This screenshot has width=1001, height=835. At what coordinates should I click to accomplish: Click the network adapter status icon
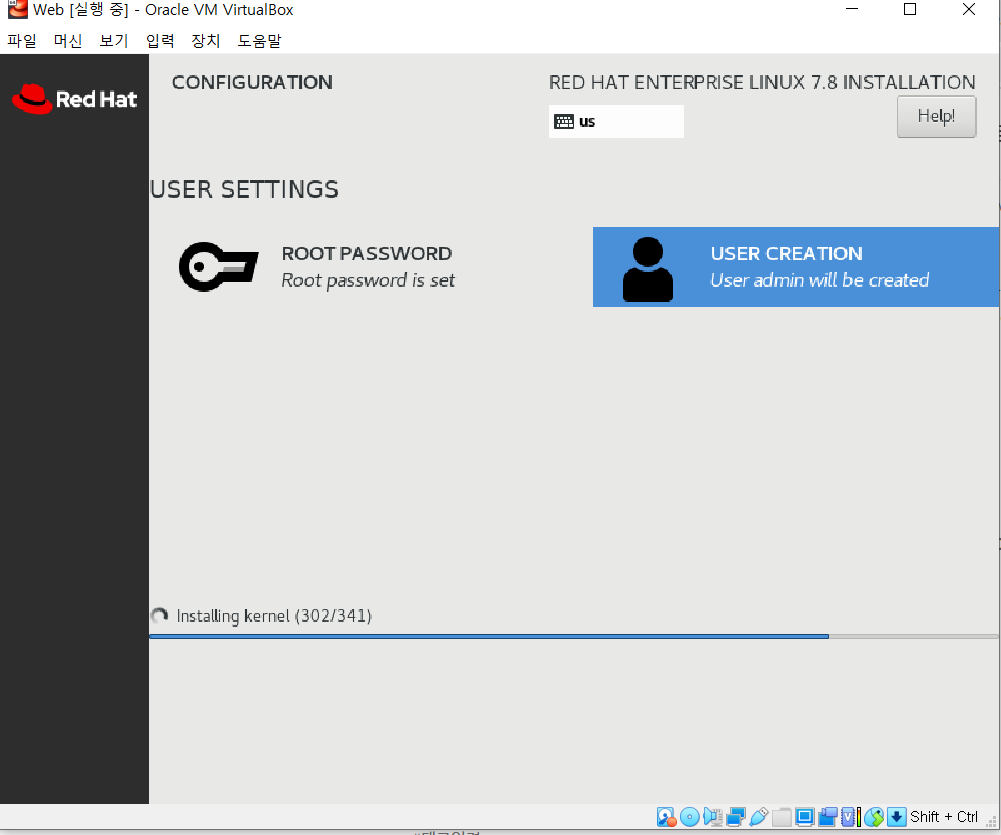736,816
